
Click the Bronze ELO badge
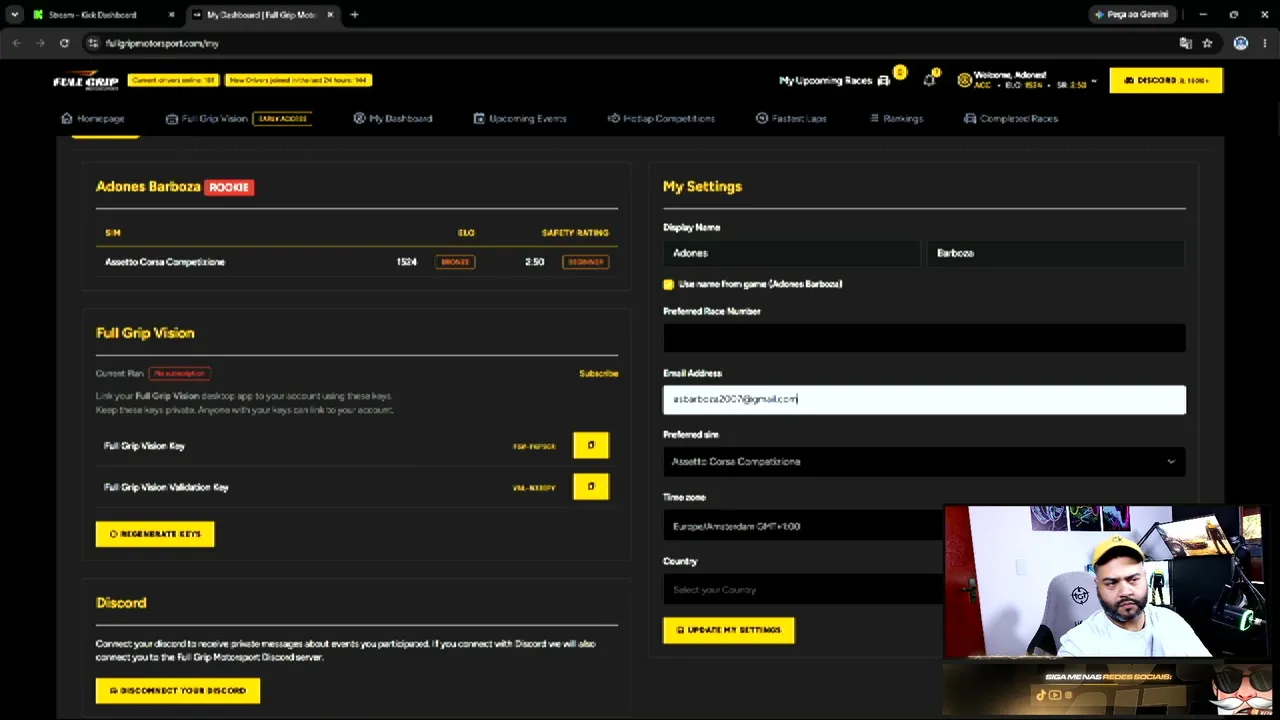(455, 262)
